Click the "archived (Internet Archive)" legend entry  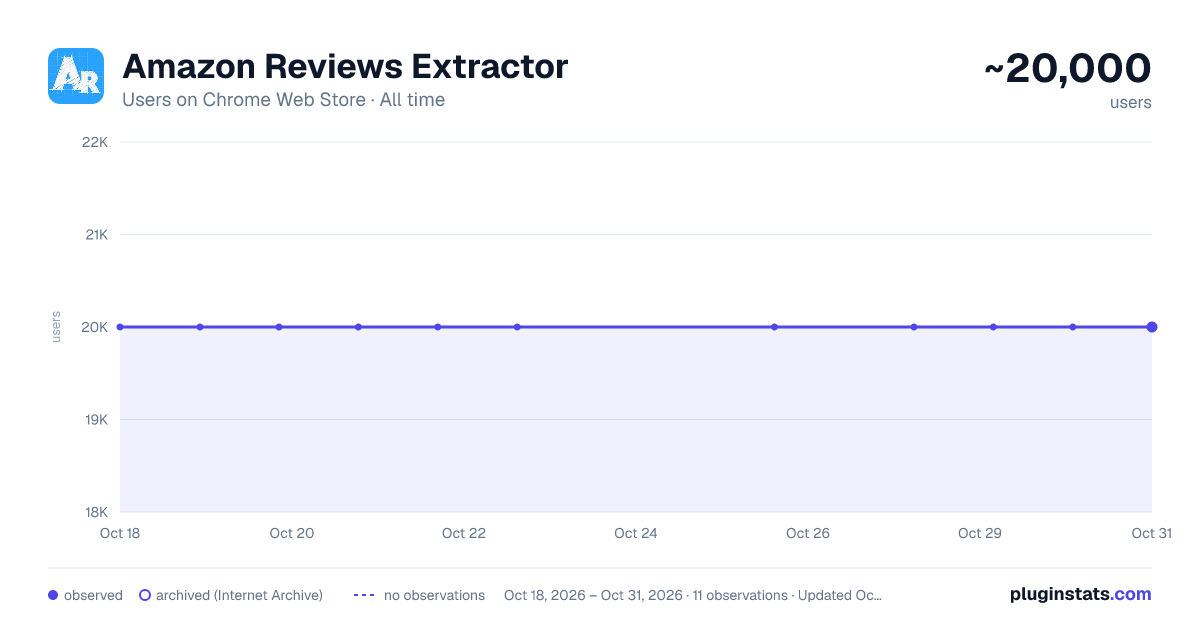(231, 595)
